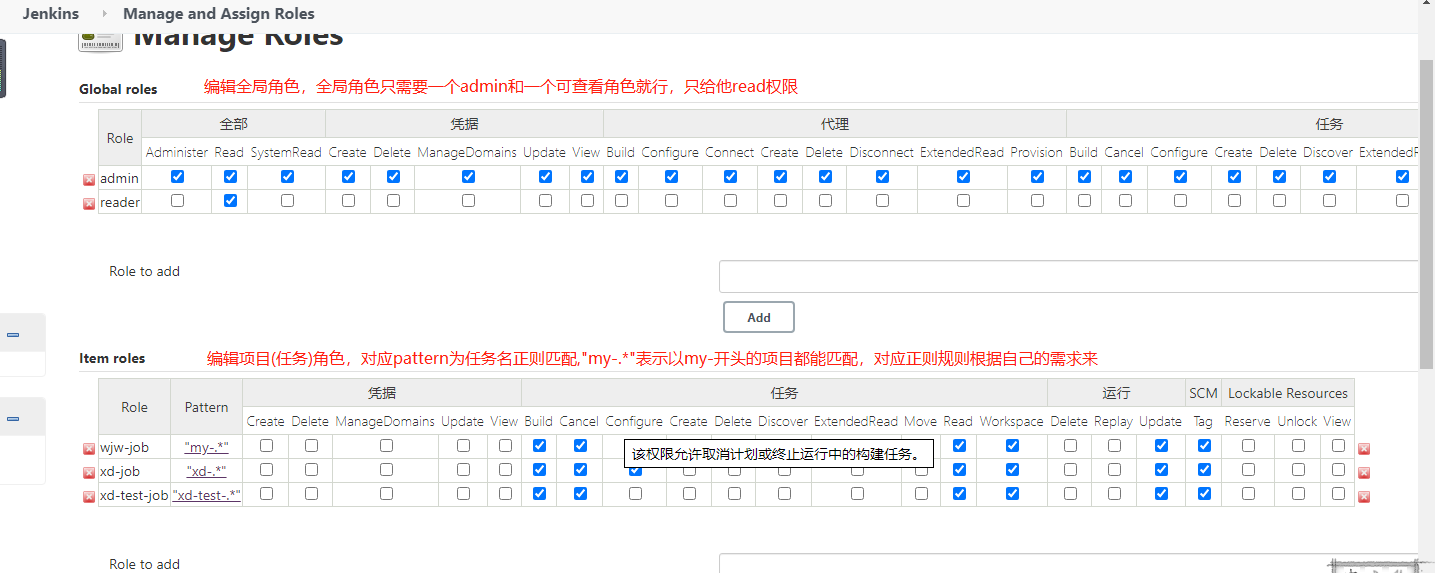Open breadcrumb dropdown arrow after Jenkins
This screenshot has height=573, width=1435.
tap(104, 14)
